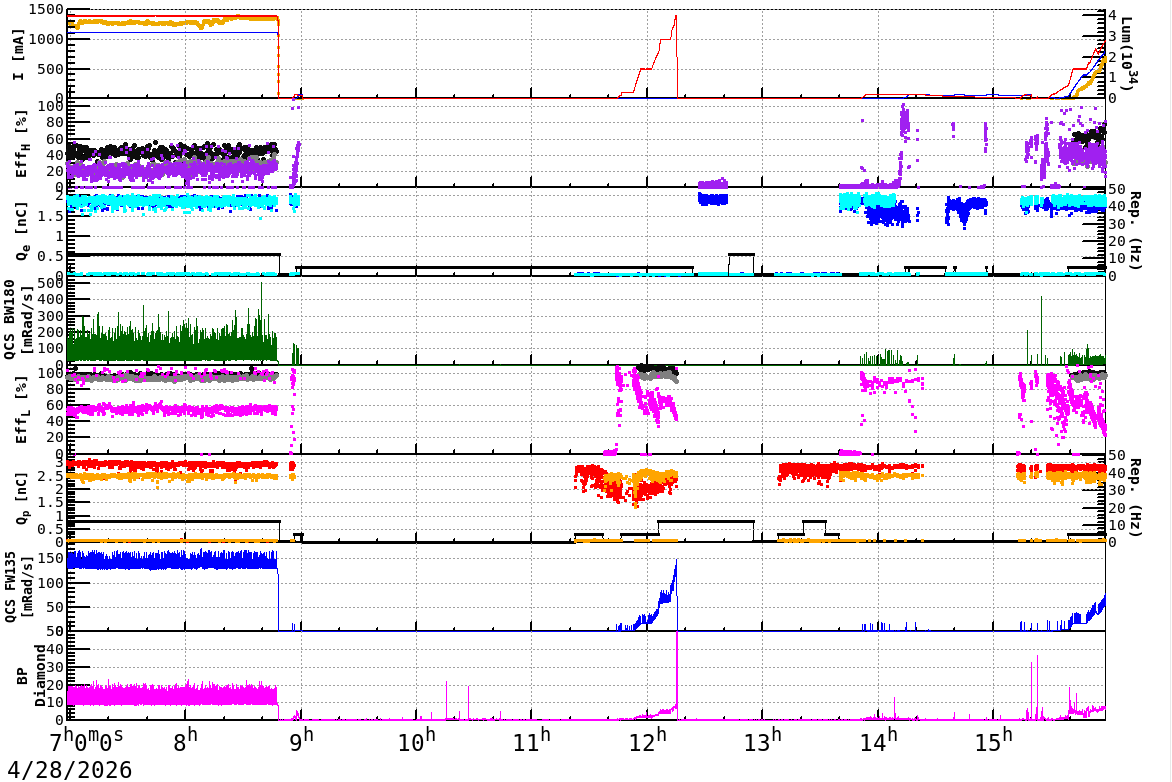1172x782 pixels.
Task: Click the red current peak near 12h
Action: 676,16
